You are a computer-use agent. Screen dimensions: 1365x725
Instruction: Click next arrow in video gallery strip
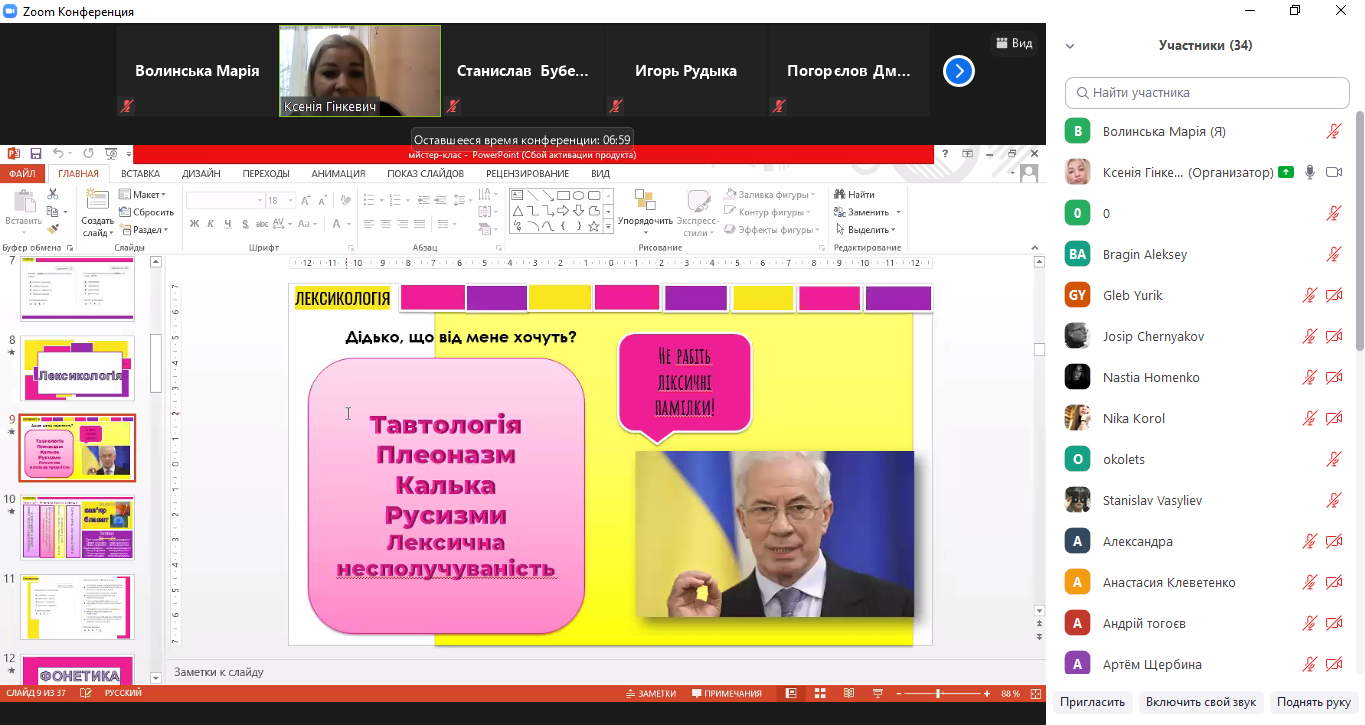pyautogui.click(x=958, y=71)
